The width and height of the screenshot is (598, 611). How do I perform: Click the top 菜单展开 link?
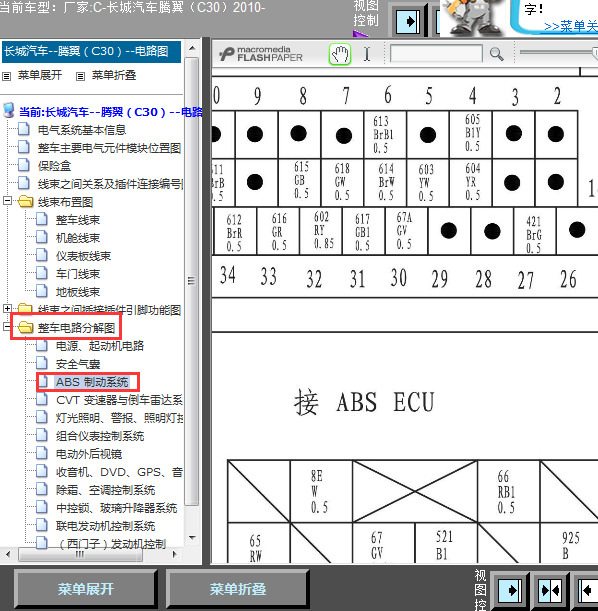tap(40, 75)
